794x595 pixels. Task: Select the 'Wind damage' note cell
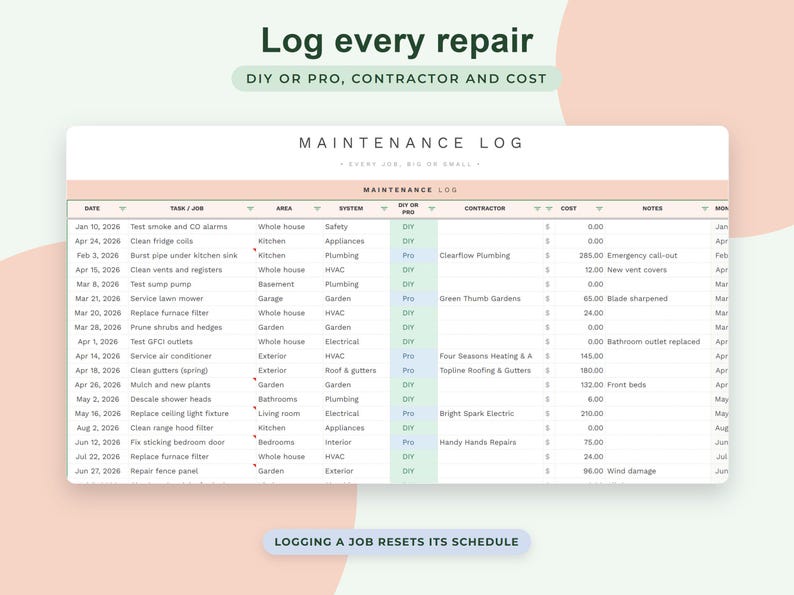point(658,471)
